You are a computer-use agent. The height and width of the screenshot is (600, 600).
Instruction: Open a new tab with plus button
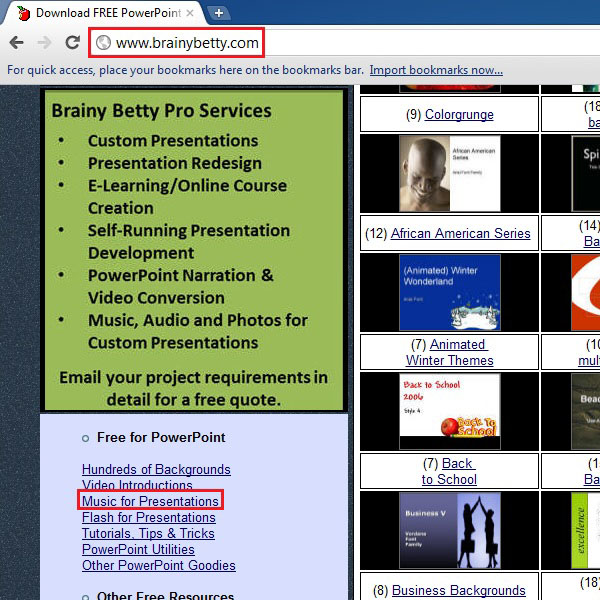(219, 13)
